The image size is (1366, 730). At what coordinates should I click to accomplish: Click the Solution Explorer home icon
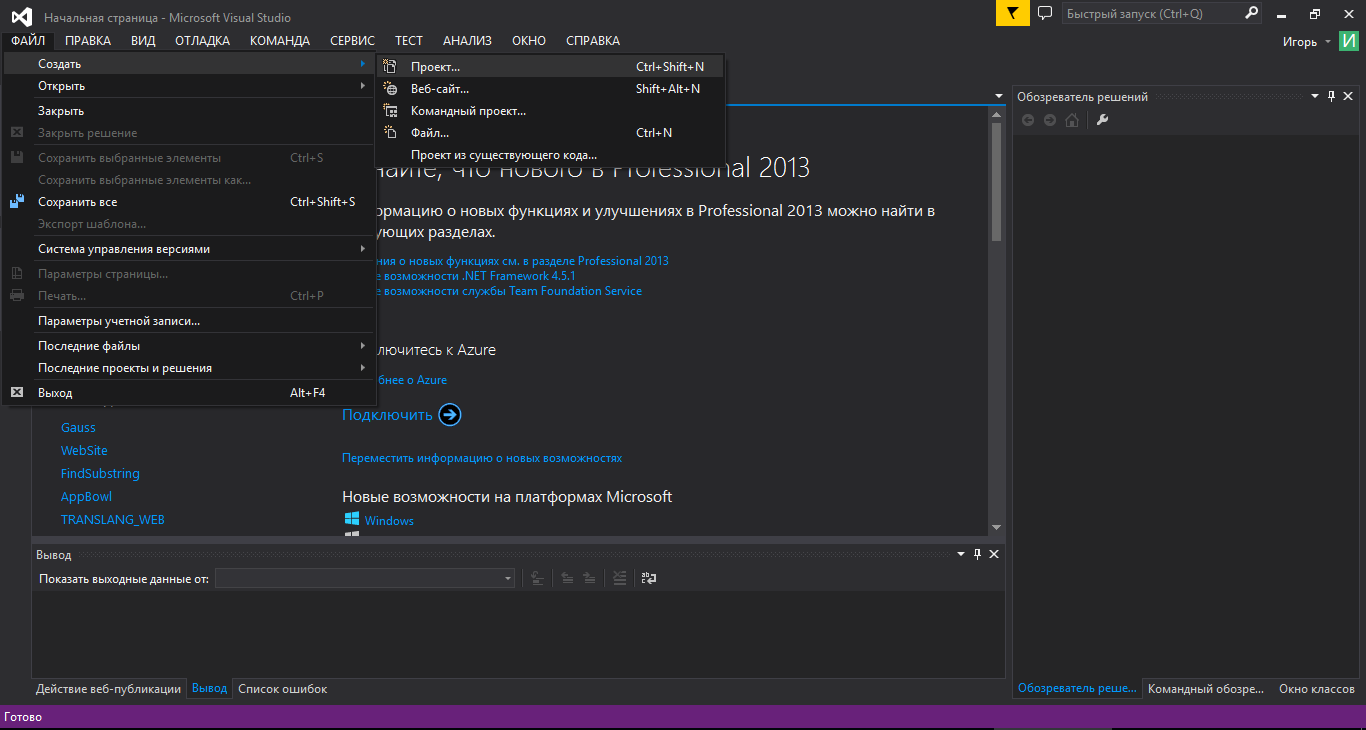[1072, 120]
